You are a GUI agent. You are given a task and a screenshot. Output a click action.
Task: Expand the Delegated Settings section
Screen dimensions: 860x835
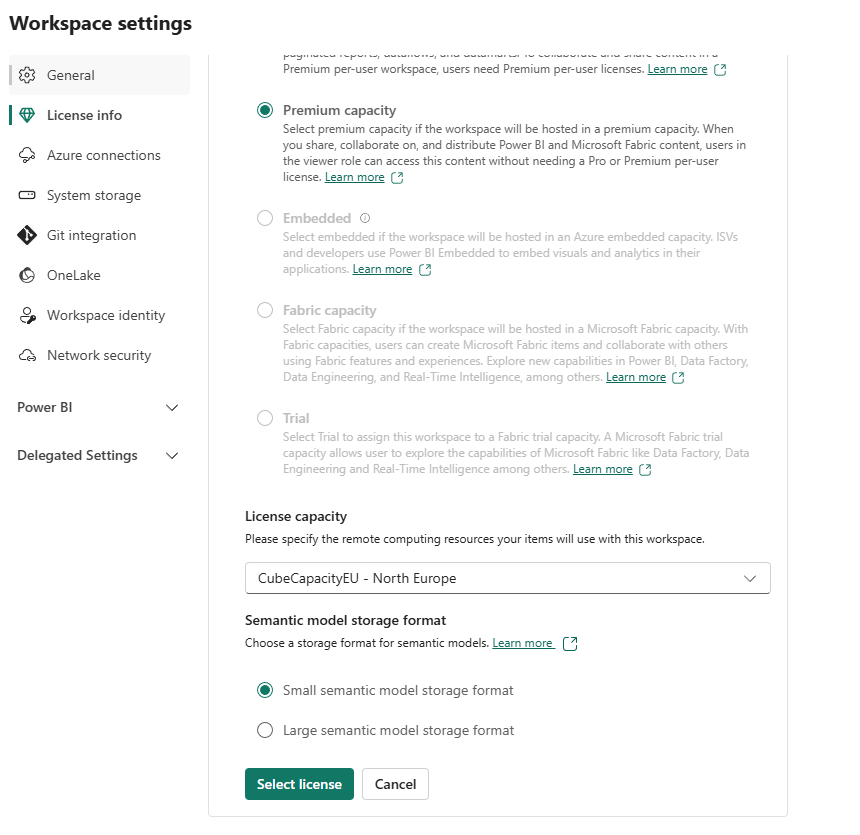[x=171, y=455]
